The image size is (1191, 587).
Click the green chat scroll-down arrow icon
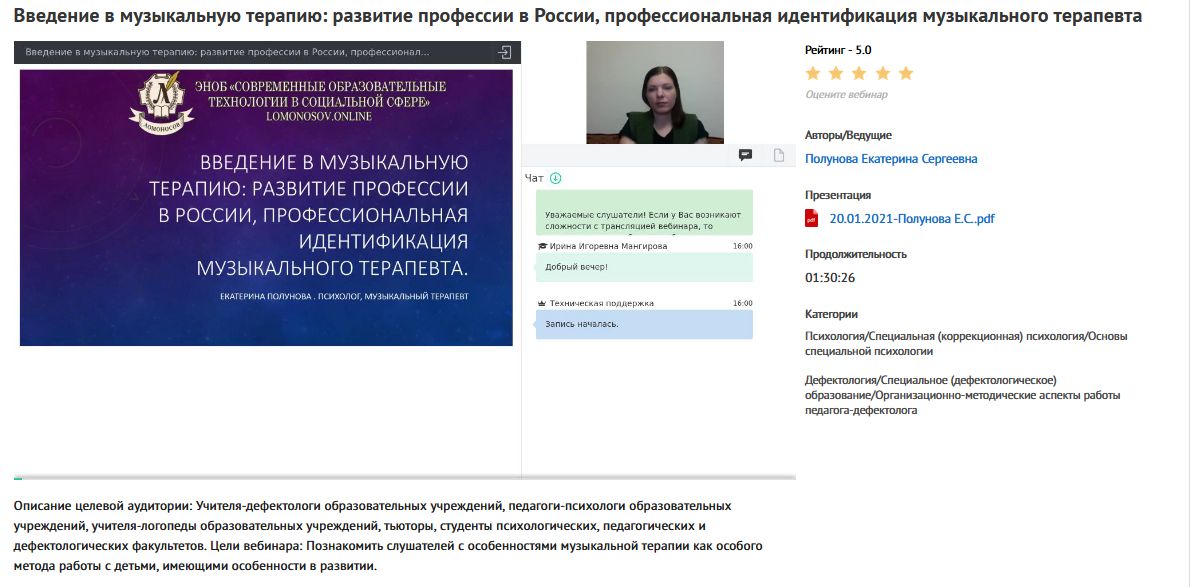pos(556,178)
